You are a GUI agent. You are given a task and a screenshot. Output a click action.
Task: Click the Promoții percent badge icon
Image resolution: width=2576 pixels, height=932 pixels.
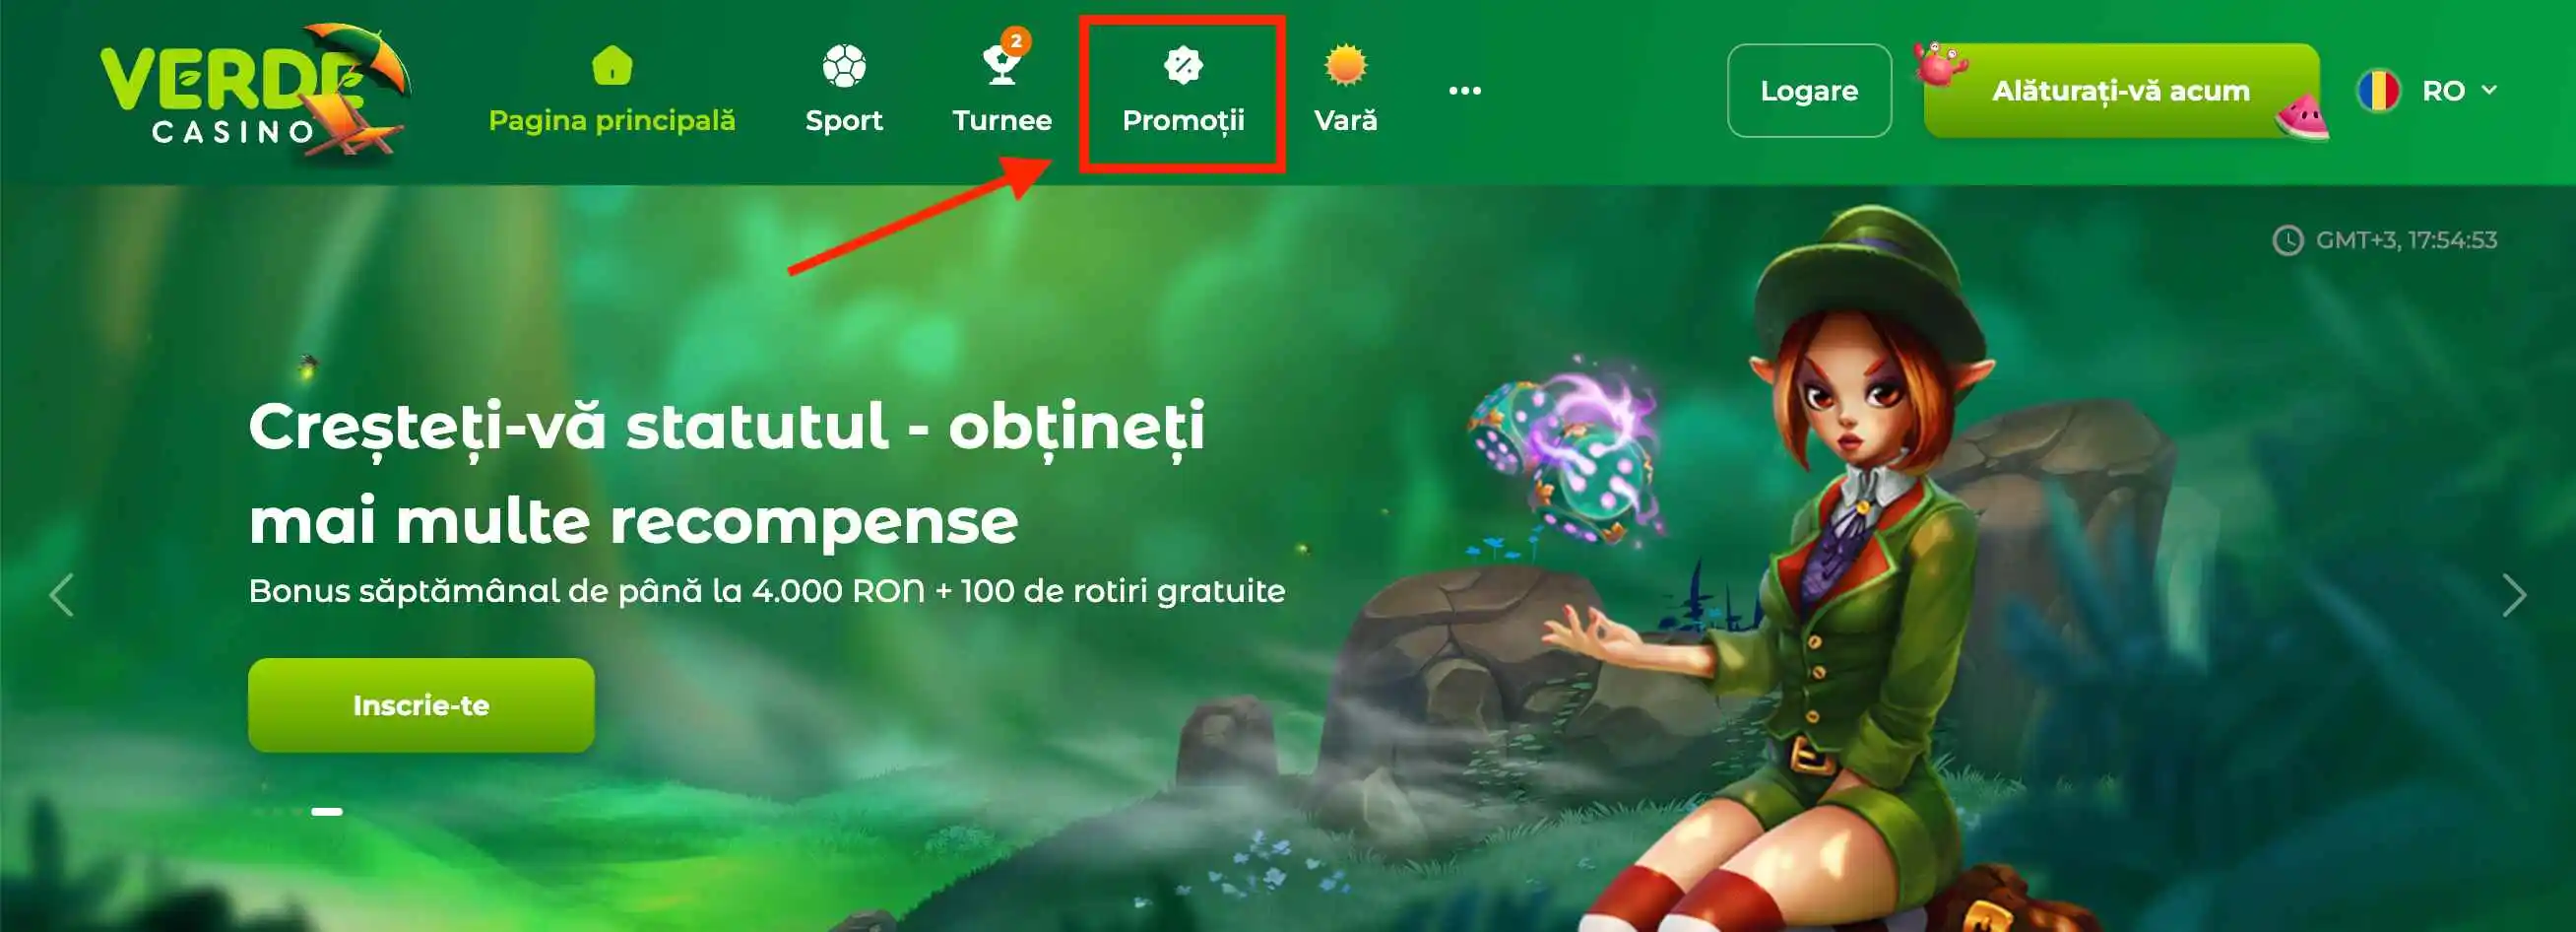(x=1183, y=66)
